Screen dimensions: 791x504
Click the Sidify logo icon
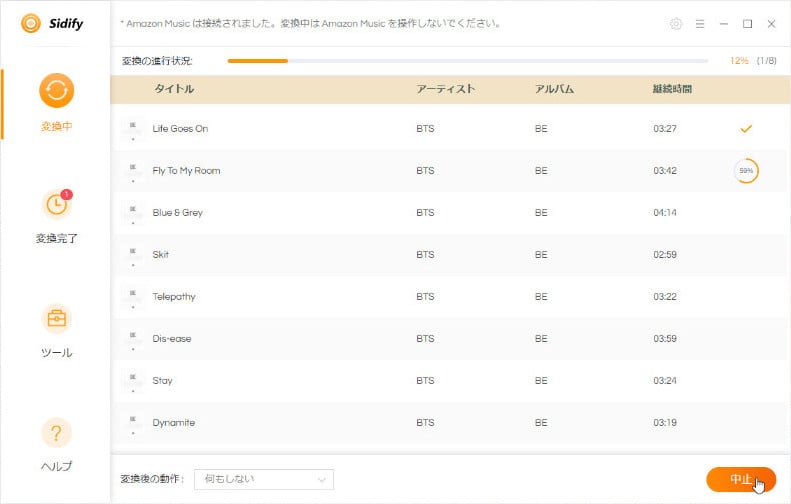point(31,23)
